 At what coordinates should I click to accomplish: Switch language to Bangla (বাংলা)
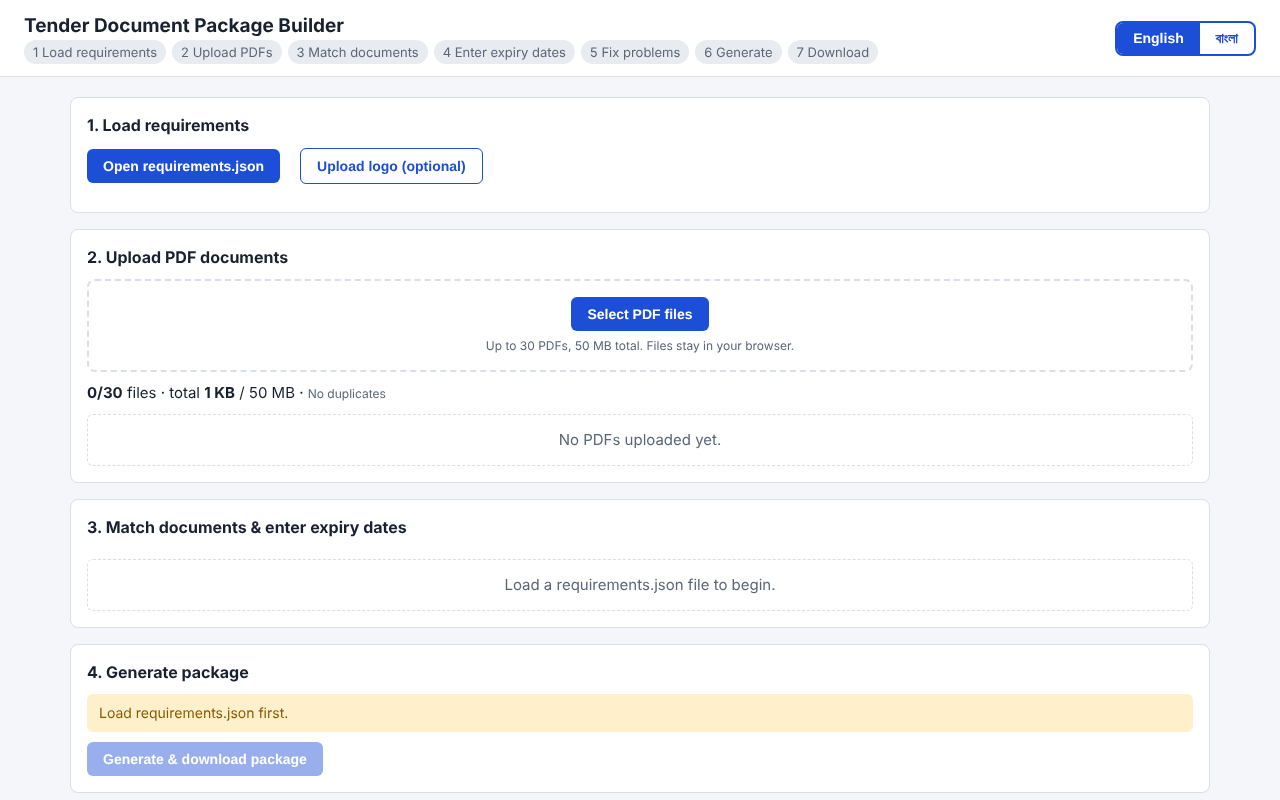(x=1227, y=39)
